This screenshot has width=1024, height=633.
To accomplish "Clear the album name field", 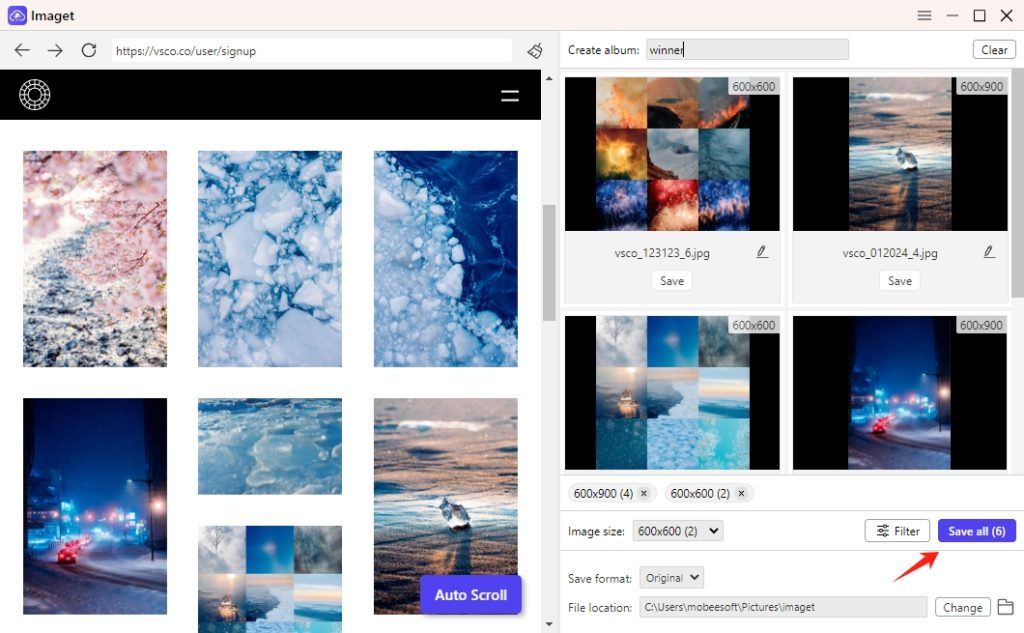I will (x=993, y=49).
